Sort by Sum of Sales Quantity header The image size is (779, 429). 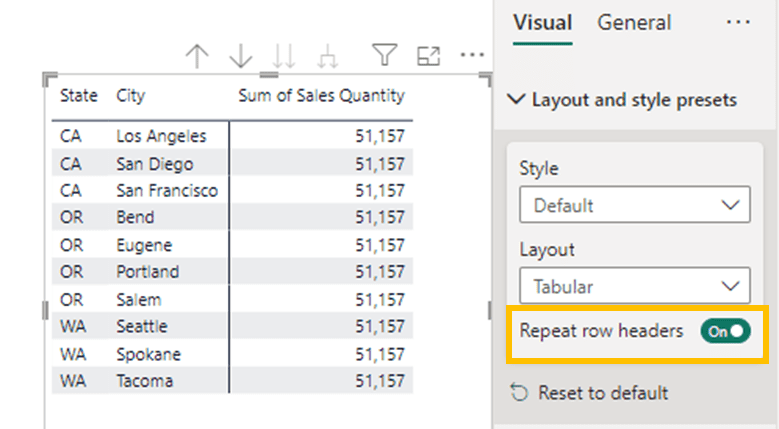[321, 96]
